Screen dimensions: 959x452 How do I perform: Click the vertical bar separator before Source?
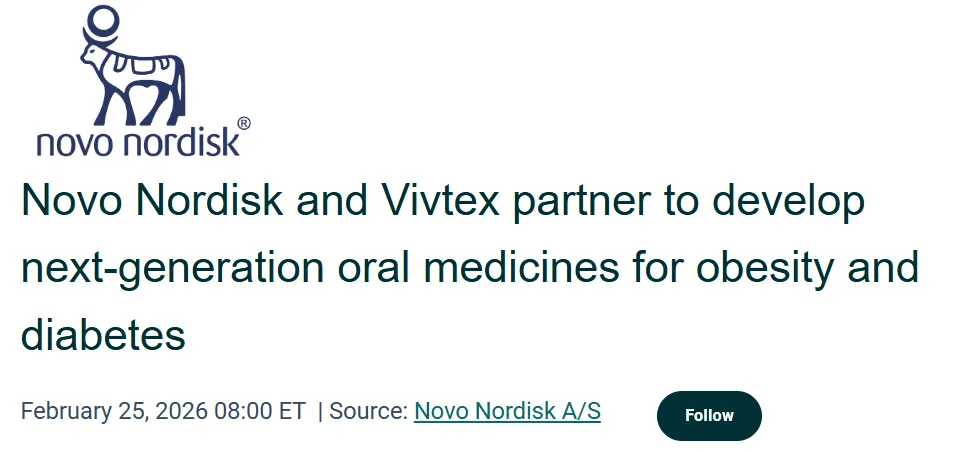click(x=320, y=411)
